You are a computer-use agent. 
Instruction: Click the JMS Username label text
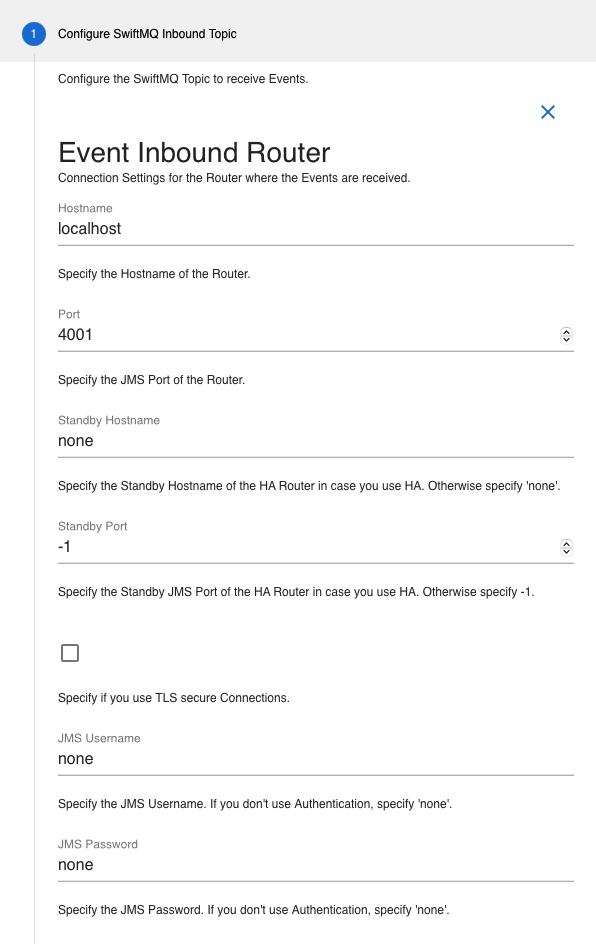click(x=99, y=738)
